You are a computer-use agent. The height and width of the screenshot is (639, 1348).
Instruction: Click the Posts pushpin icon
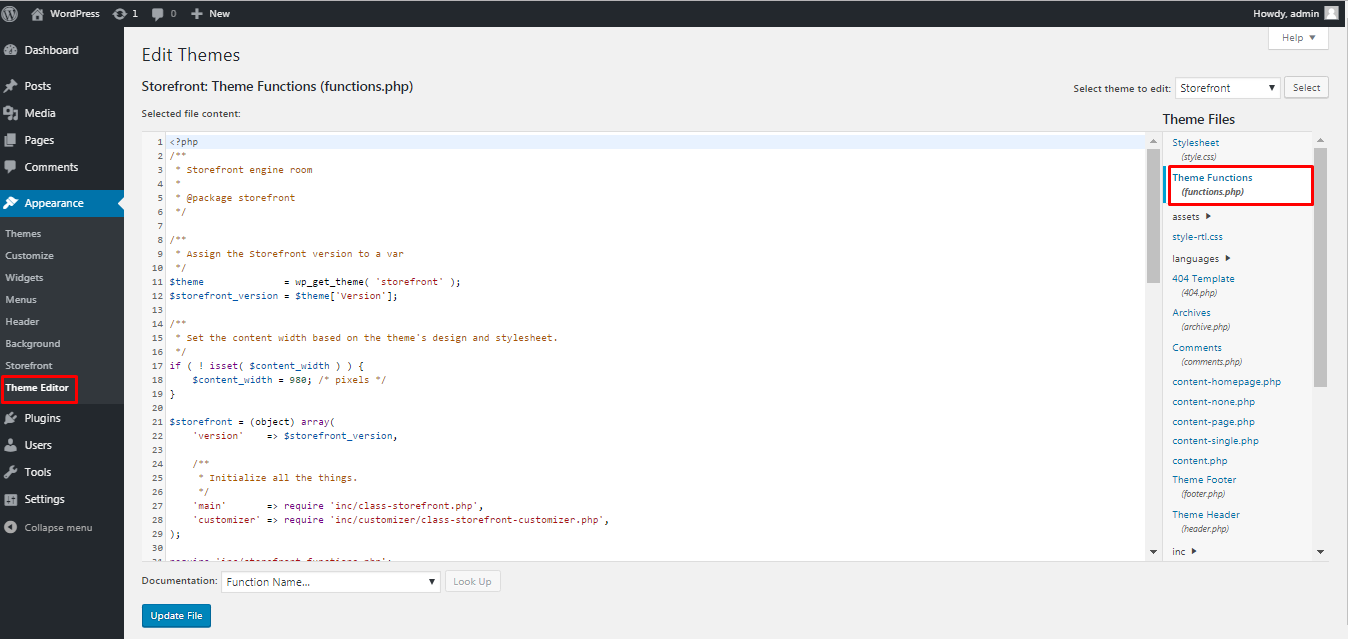(11, 86)
